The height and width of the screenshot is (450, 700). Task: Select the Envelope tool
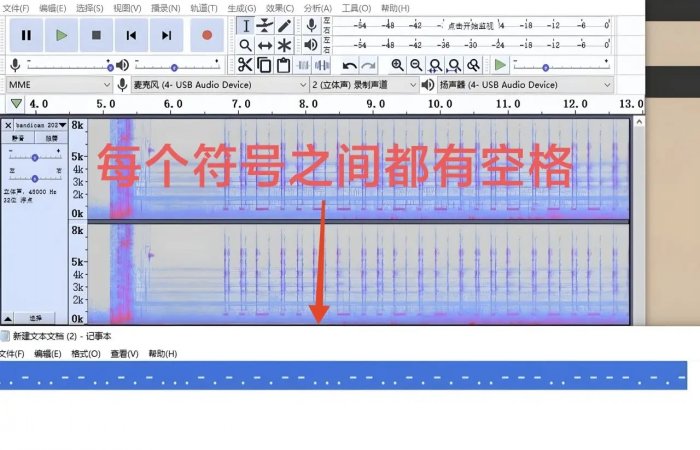coord(265,25)
